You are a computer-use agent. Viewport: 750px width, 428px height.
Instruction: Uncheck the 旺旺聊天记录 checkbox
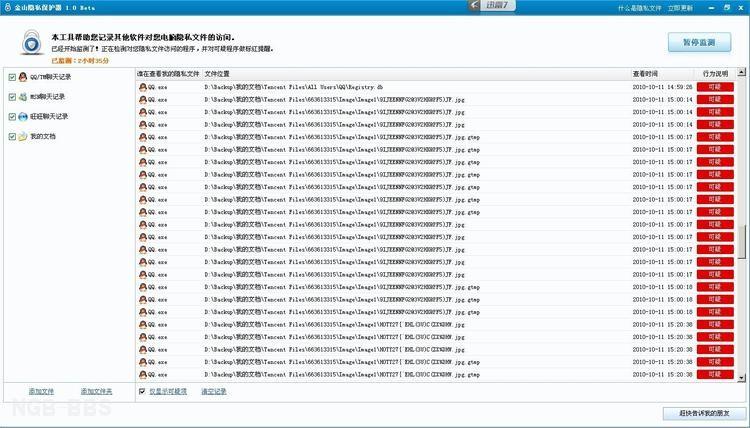[x=12, y=117]
